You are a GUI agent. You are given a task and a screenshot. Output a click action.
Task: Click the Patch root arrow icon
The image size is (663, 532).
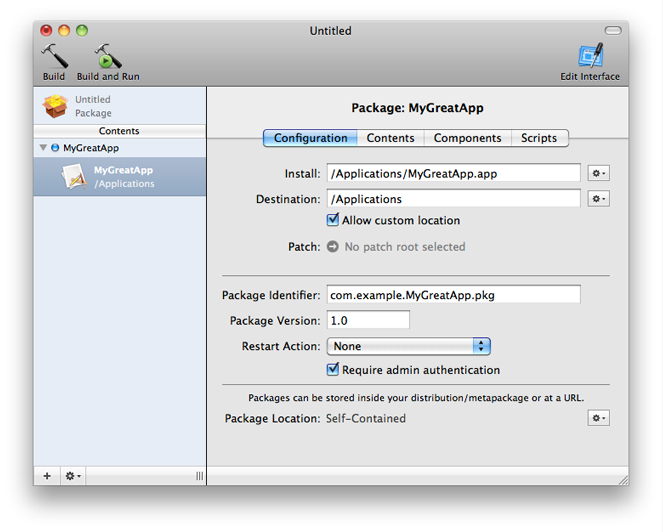[333, 246]
